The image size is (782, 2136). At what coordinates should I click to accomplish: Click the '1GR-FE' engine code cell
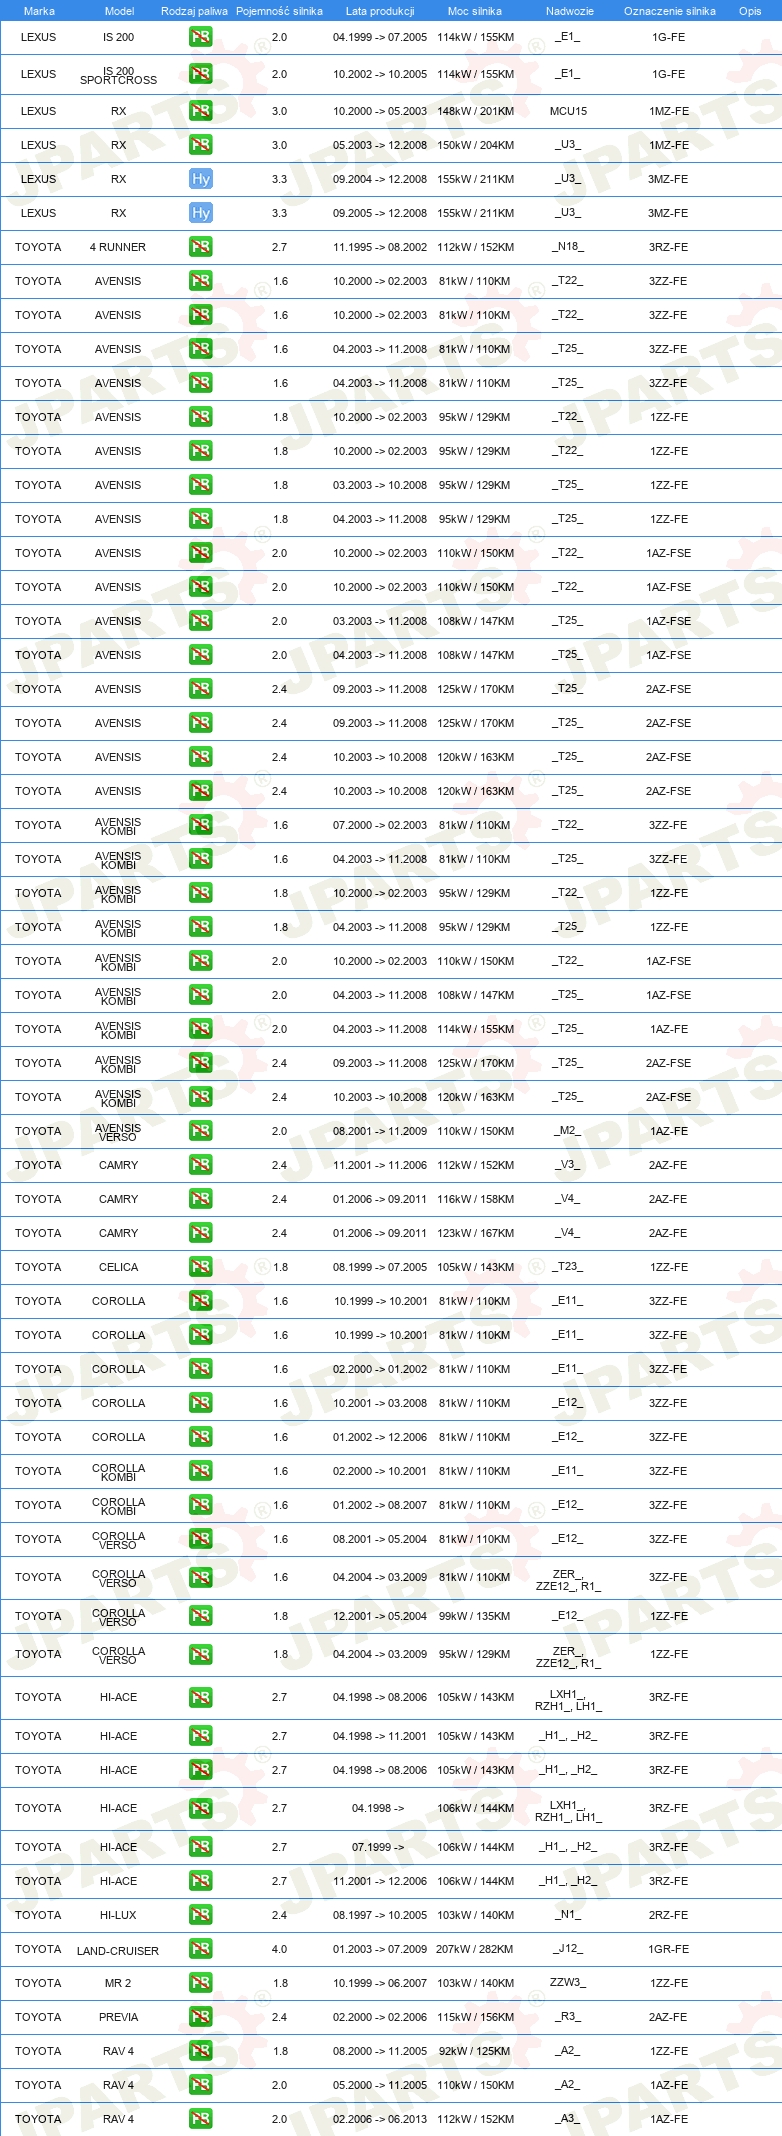(x=668, y=1949)
